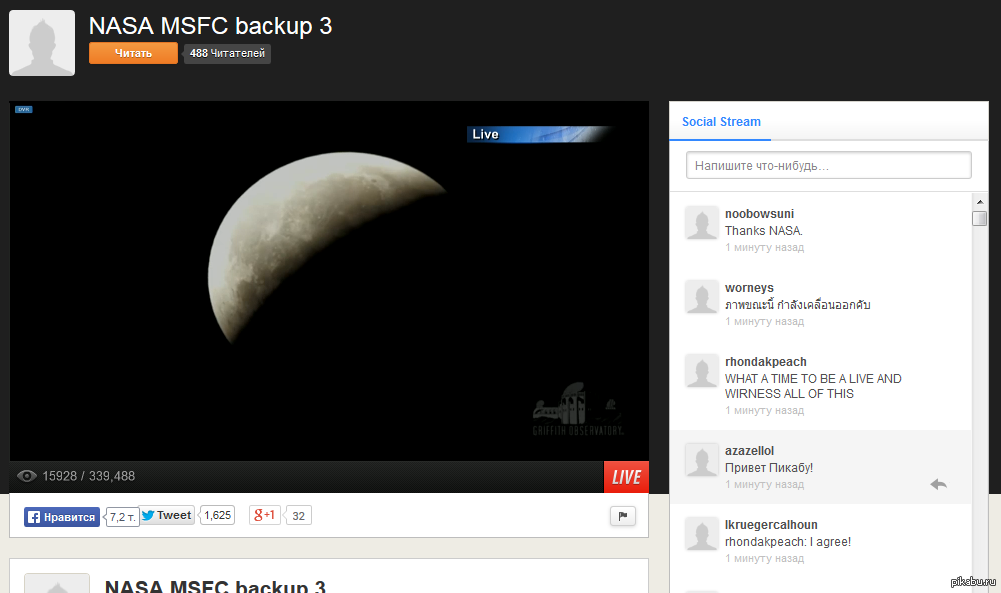Click the Google +1 count 32
Viewport: 1001px width, 593px height.
point(298,516)
